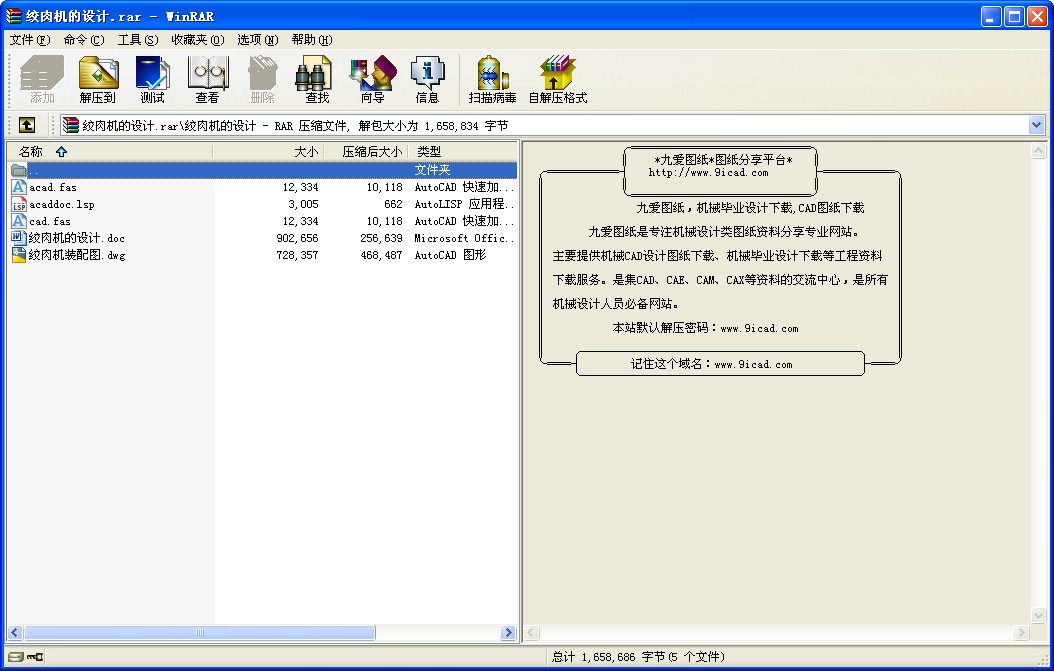Minimize the WinRAR window
Image resolution: width=1054 pixels, height=671 pixels.
coord(991,16)
